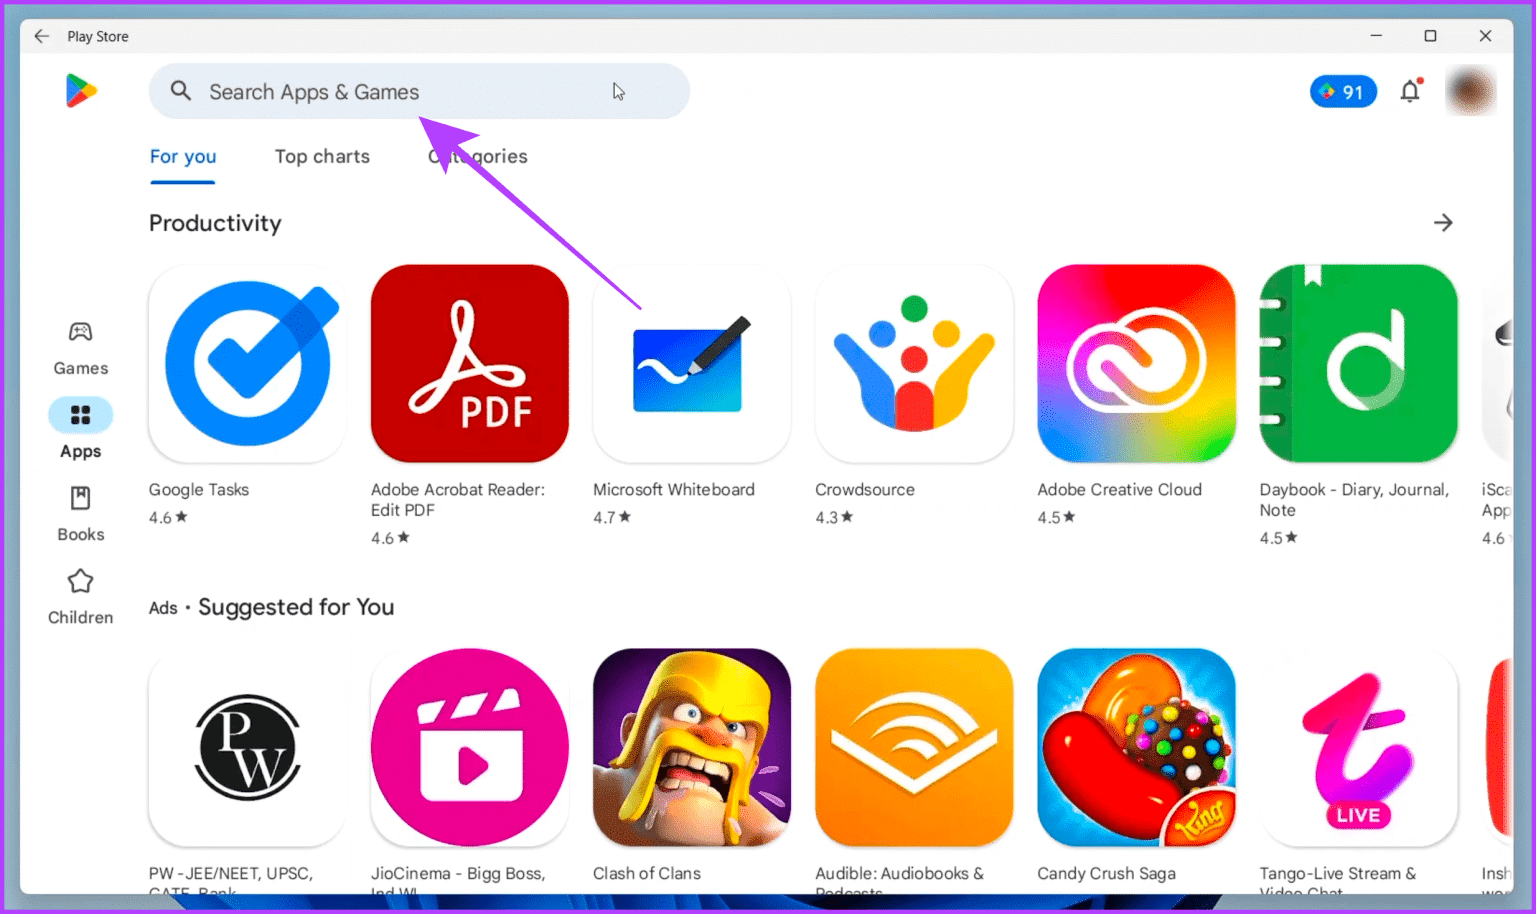This screenshot has height=914, width=1536.
Task: Click the Suggested for You heading
Action: pyautogui.click(x=296, y=607)
